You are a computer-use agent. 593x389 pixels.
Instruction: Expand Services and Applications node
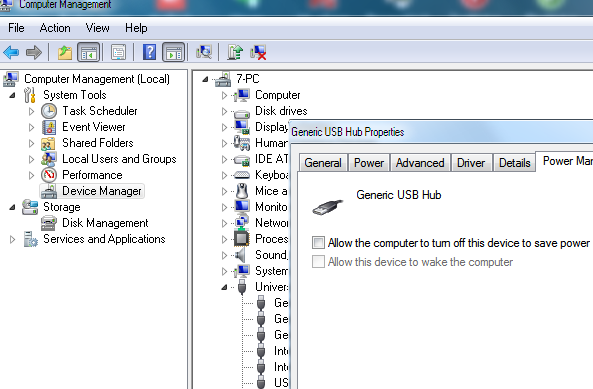pos(12,239)
